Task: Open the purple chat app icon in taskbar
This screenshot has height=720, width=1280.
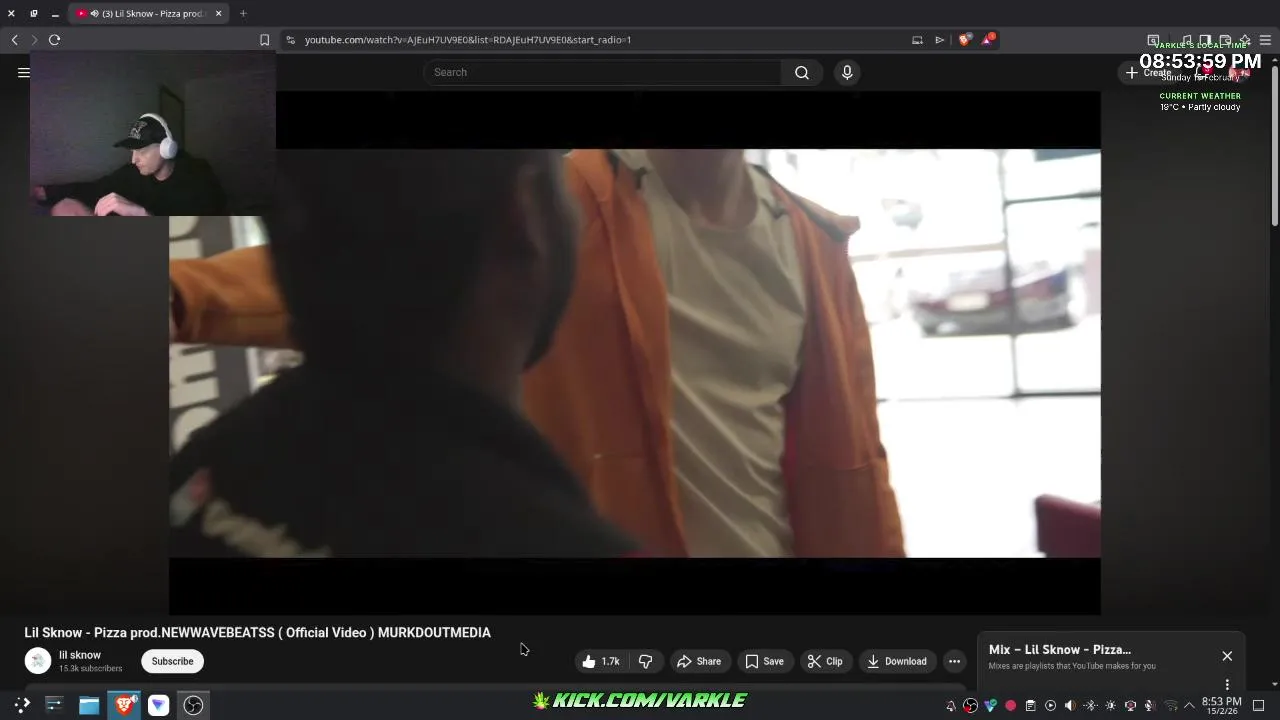Action: (x=158, y=705)
